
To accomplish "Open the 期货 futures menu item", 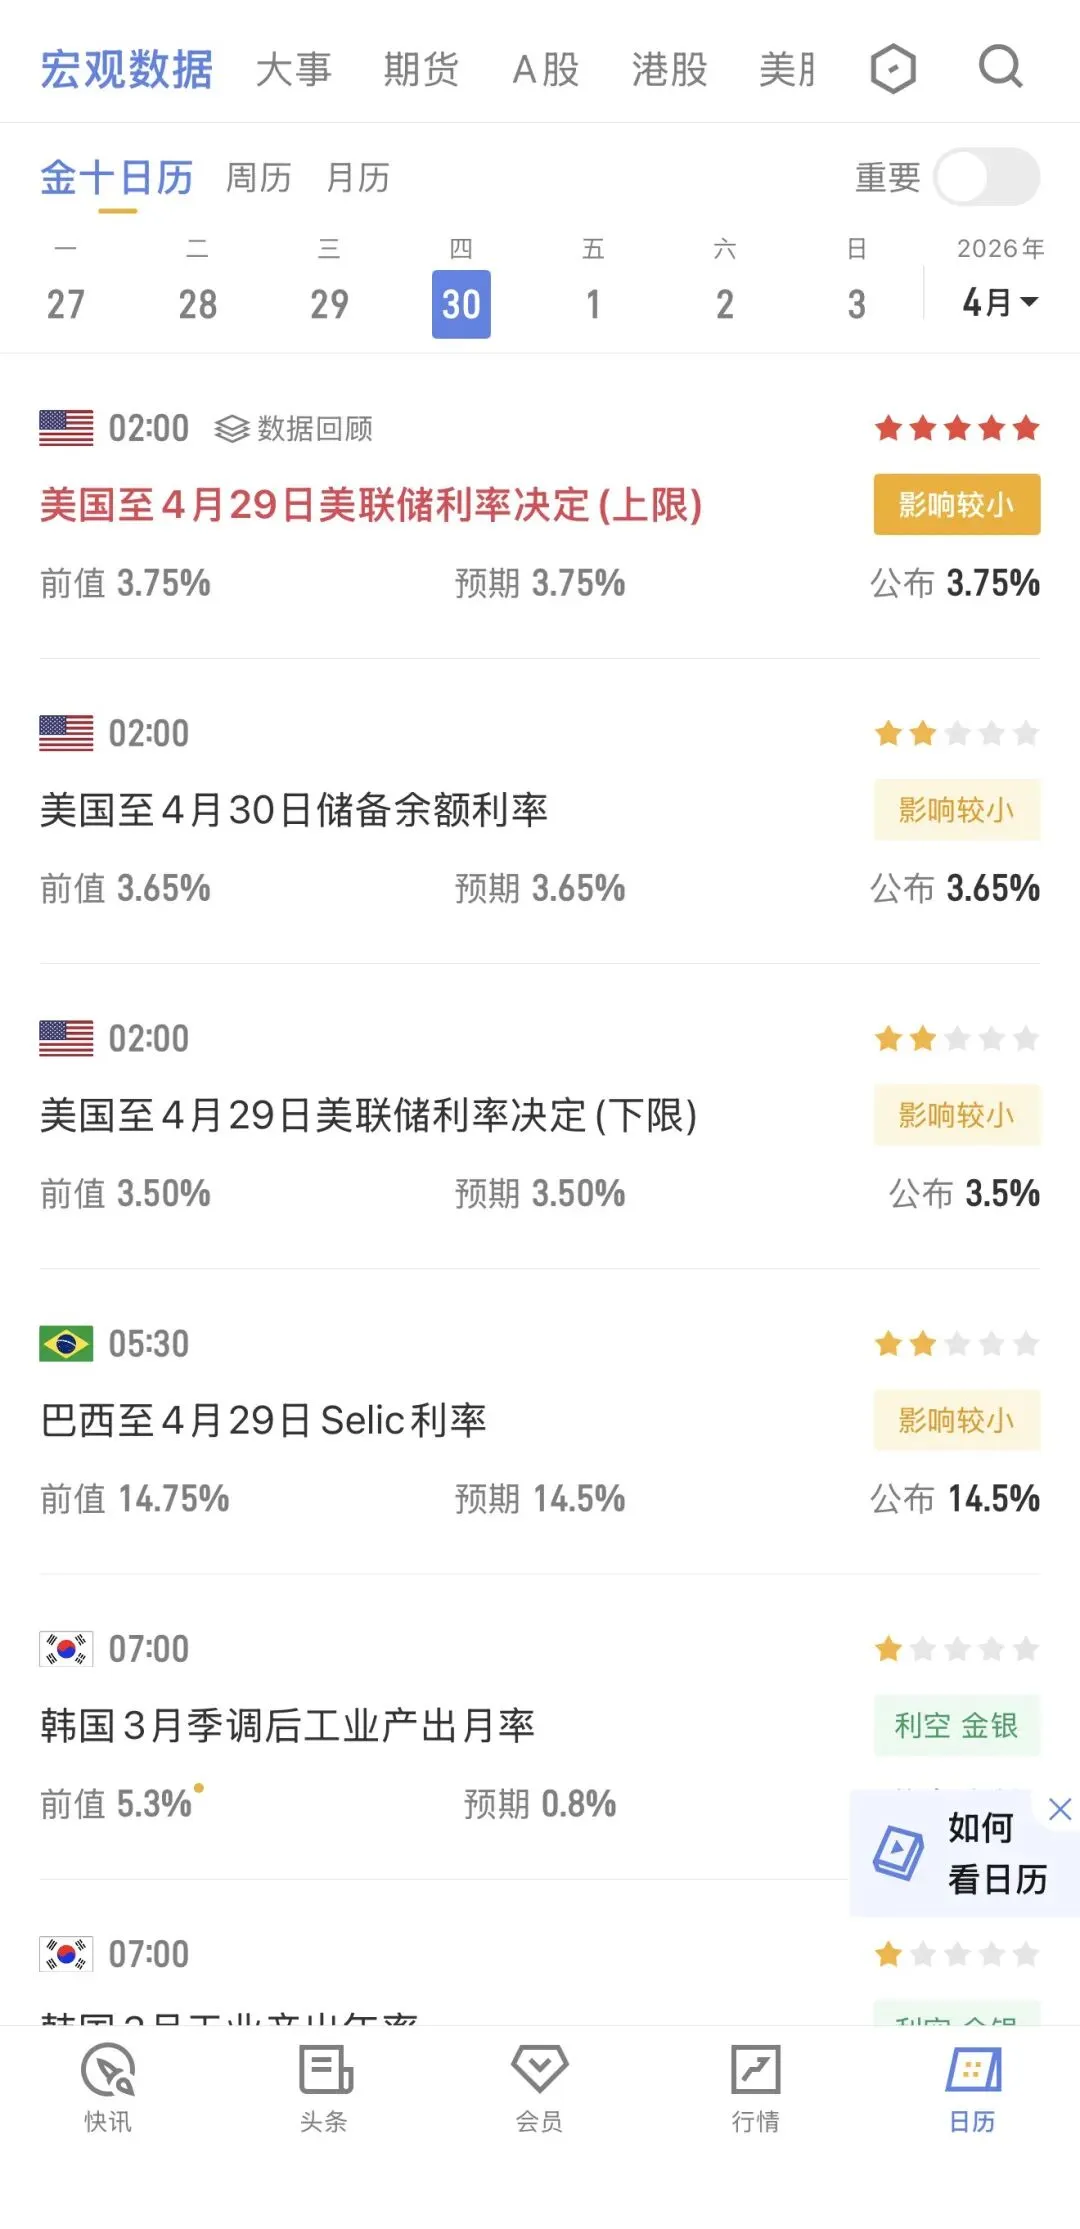I will (421, 69).
